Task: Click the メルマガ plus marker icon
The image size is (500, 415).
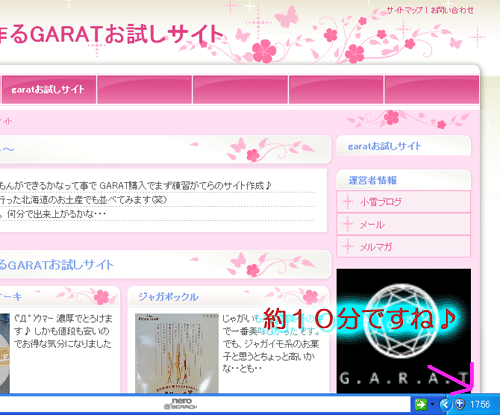Action: click(x=348, y=247)
